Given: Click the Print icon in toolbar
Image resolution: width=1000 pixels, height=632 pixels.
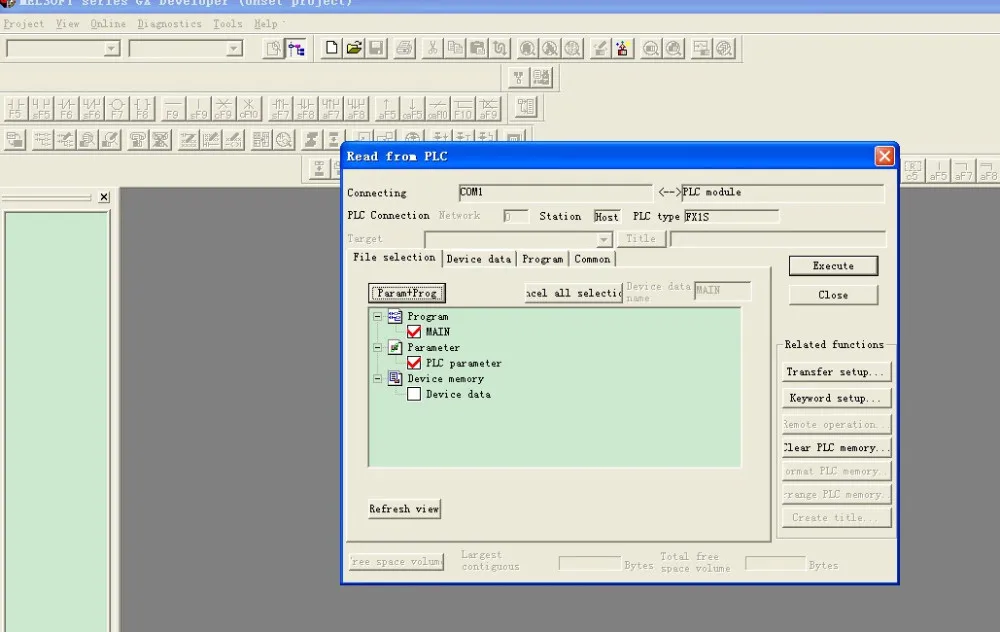Looking at the screenshot, I should tap(404, 48).
